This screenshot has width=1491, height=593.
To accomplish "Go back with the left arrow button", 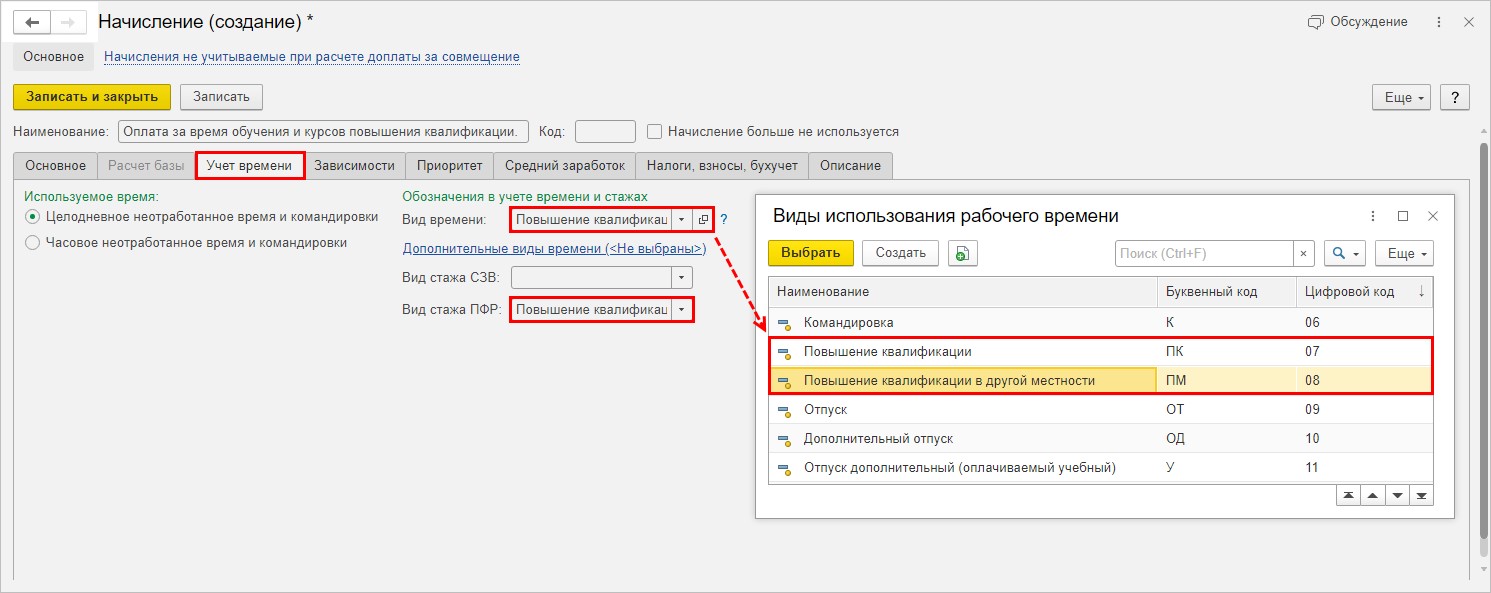I will click(32, 22).
